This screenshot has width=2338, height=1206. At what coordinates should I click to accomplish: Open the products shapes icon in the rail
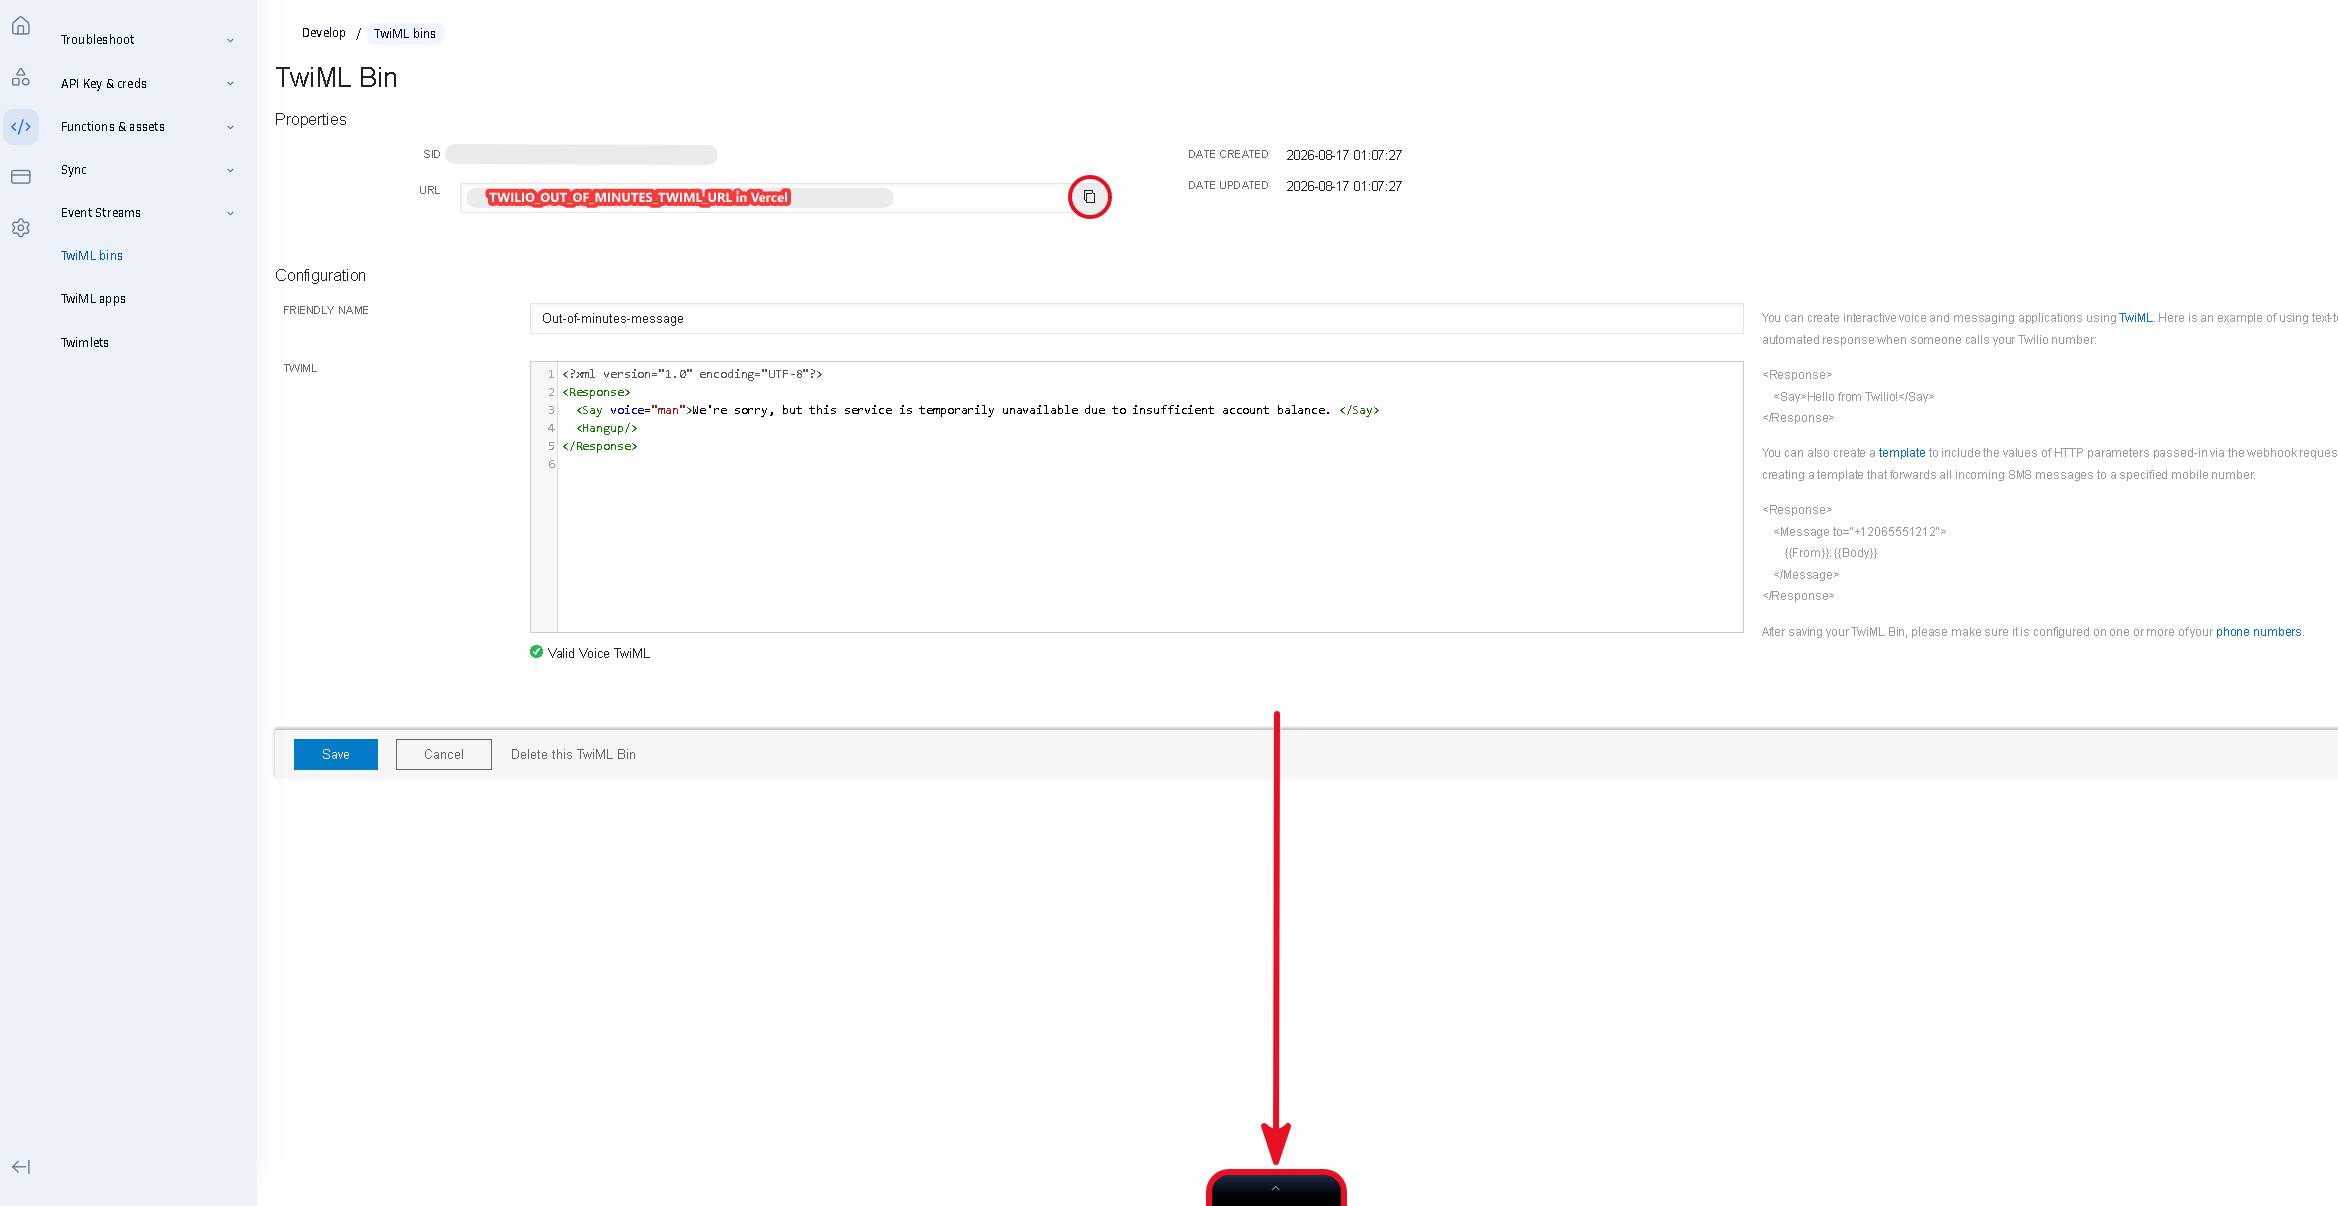pyautogui.click(x=21, y=77)
